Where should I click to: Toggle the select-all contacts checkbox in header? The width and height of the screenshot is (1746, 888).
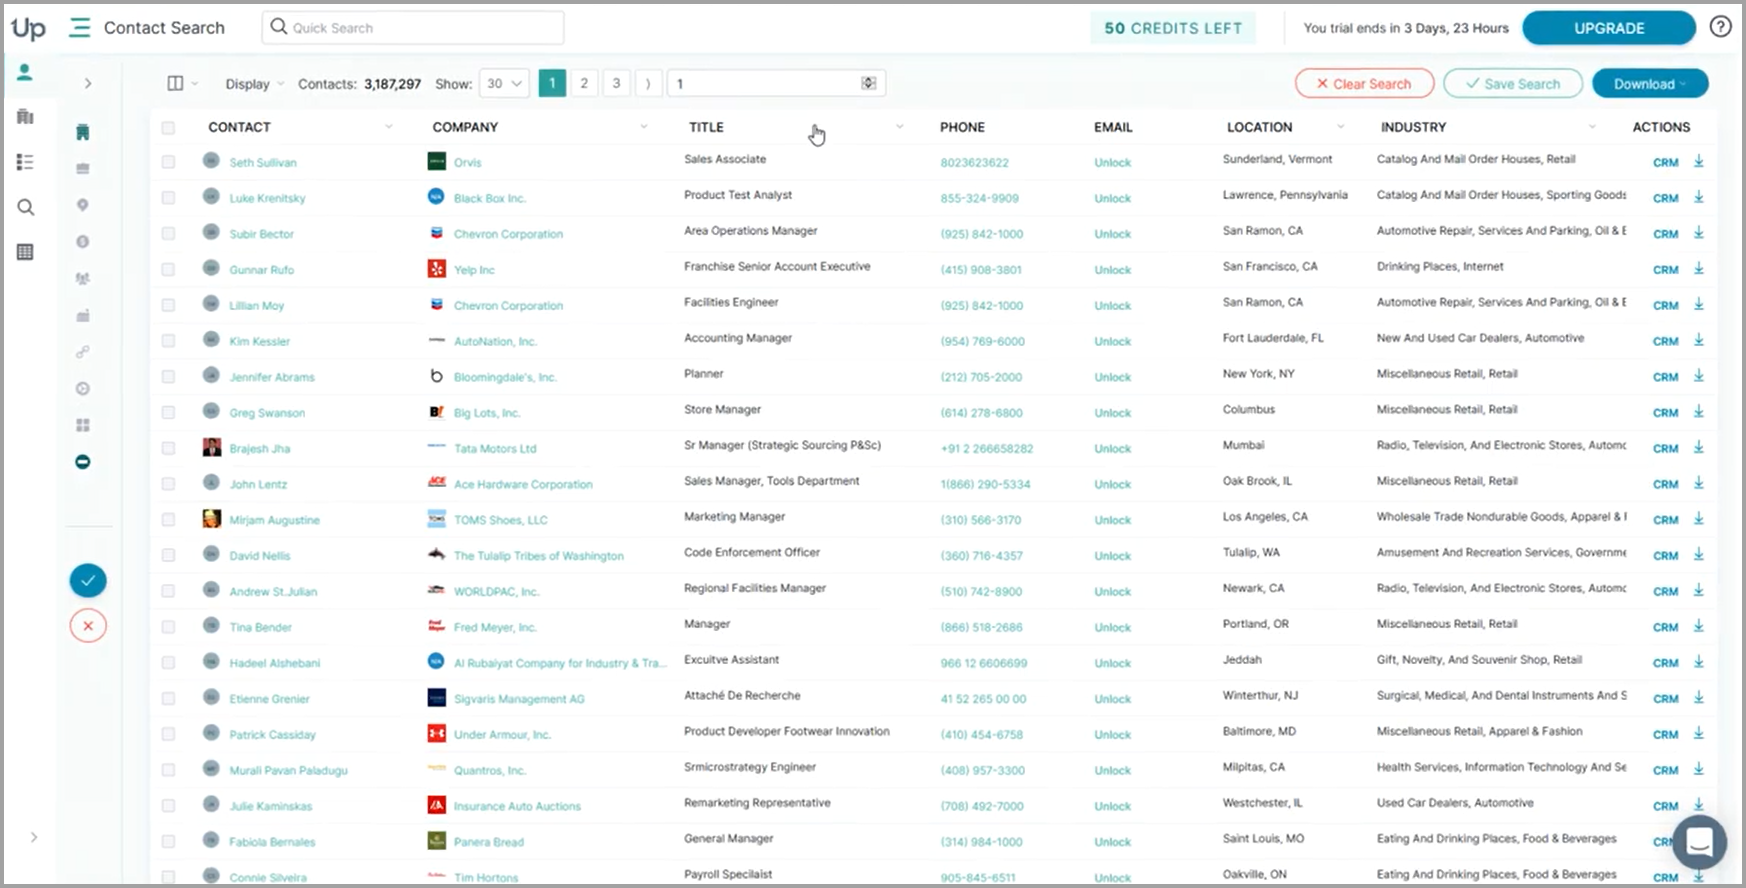coord(168,128)
